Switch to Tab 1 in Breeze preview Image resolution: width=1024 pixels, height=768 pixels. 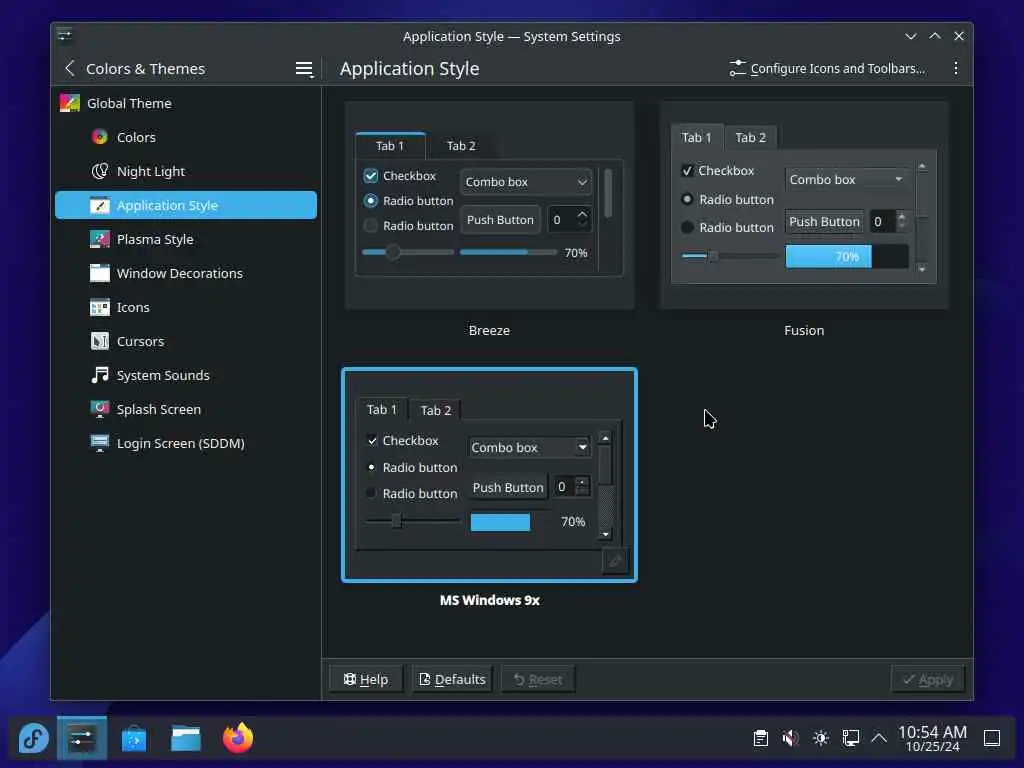390,146
